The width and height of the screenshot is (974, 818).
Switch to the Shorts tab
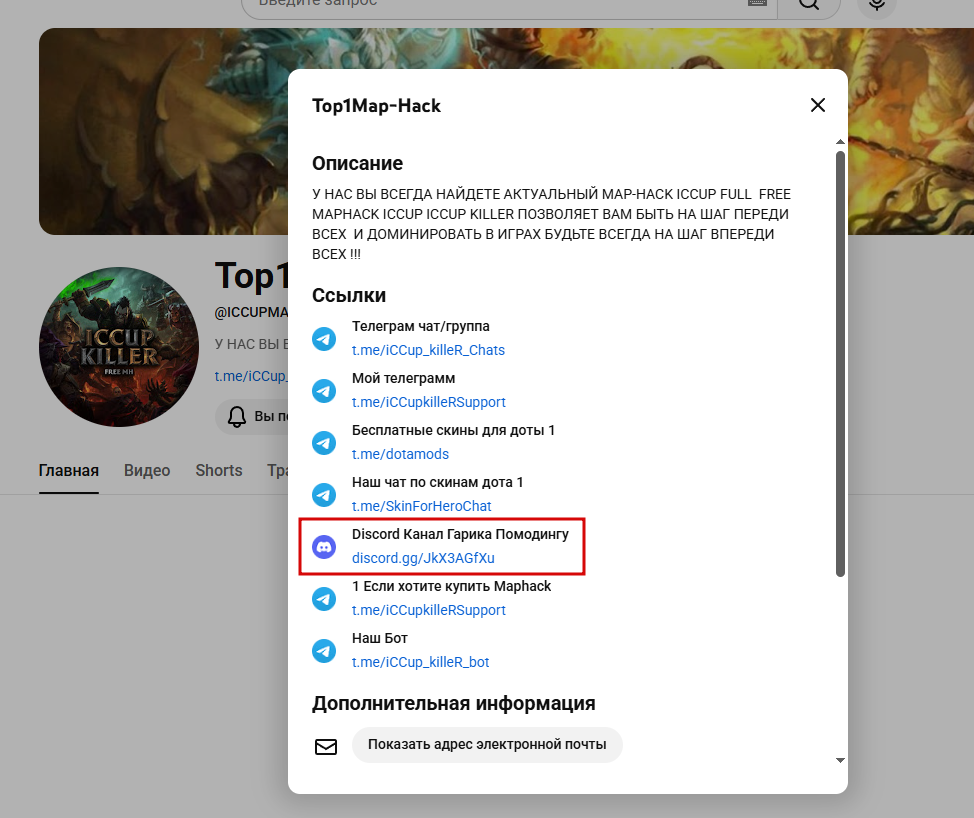219,471
